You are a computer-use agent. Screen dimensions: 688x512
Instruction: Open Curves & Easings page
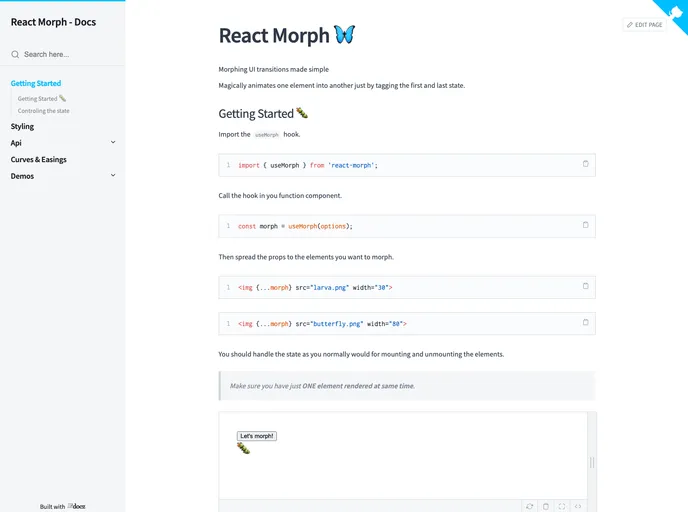39,159
